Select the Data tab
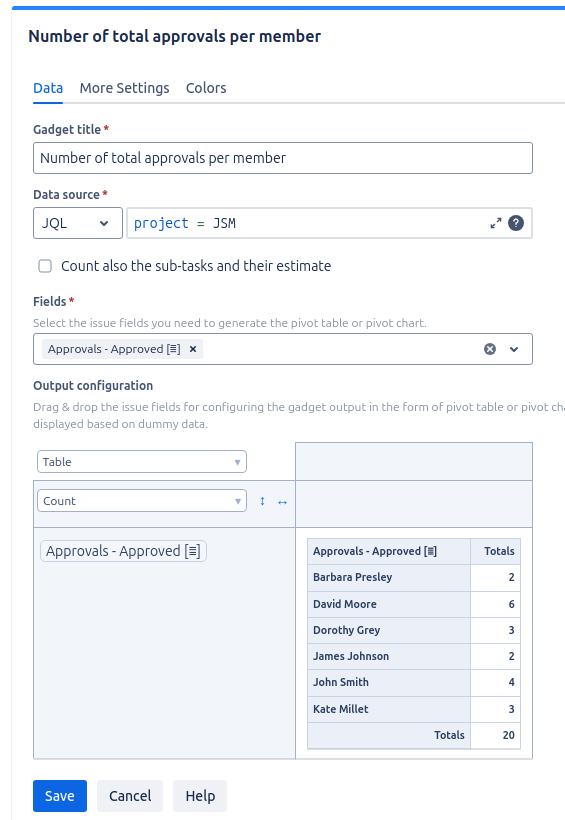The width and height of the screenshot is (565, 820). [48, 88]
